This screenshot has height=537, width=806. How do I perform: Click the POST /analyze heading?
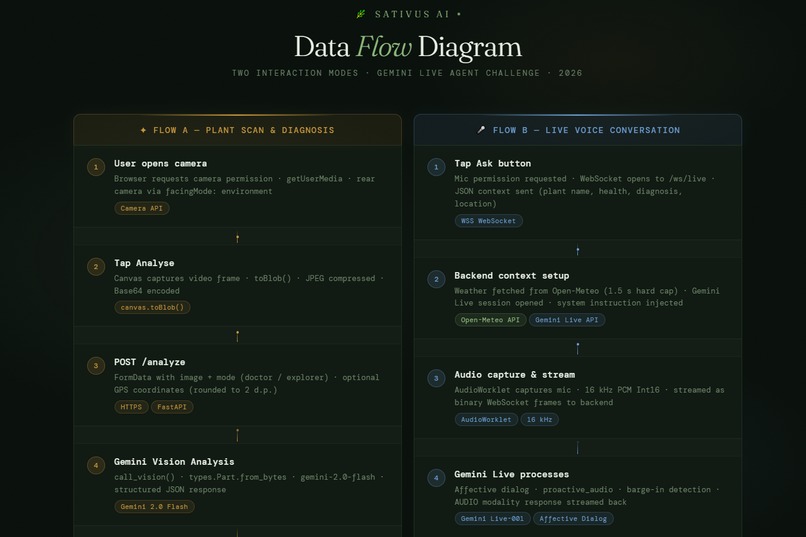(150, 362)
